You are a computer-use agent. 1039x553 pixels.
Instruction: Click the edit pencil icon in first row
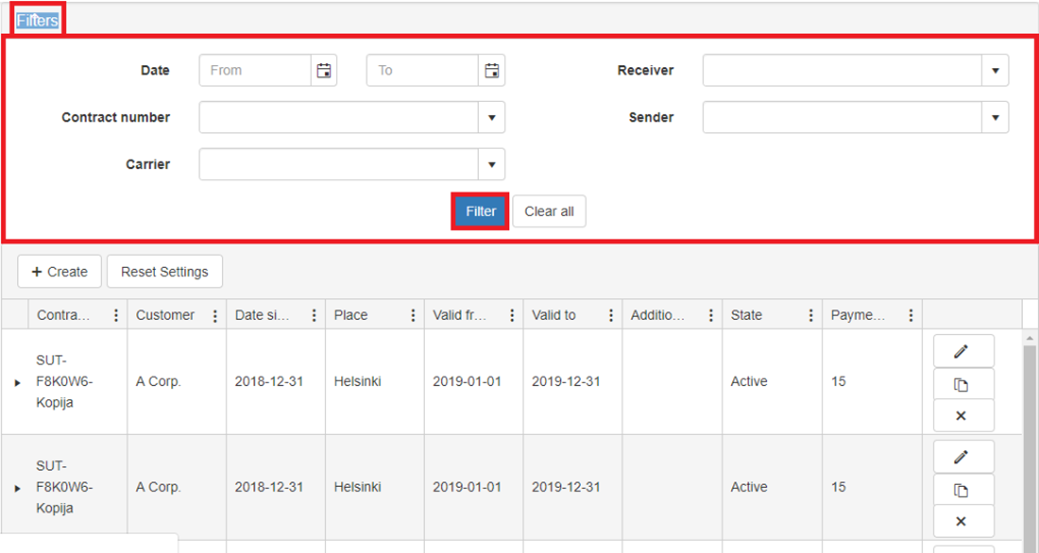(x=962, y=351)
